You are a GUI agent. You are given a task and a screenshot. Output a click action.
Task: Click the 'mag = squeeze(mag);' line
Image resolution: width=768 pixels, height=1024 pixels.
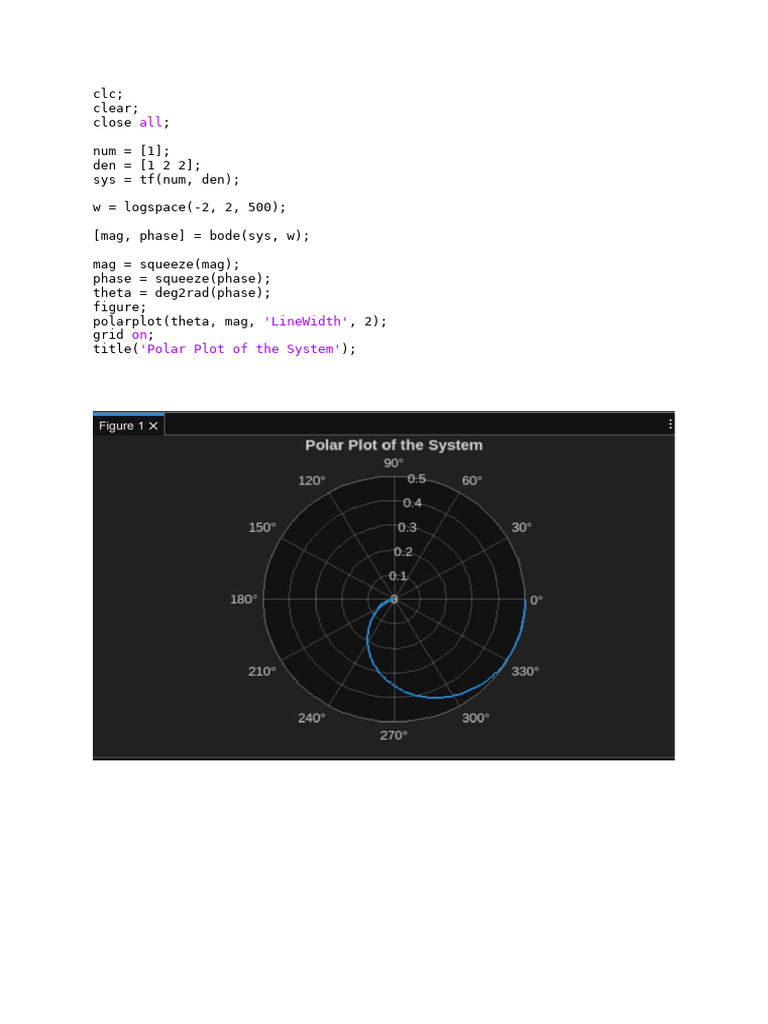[166, 264]
